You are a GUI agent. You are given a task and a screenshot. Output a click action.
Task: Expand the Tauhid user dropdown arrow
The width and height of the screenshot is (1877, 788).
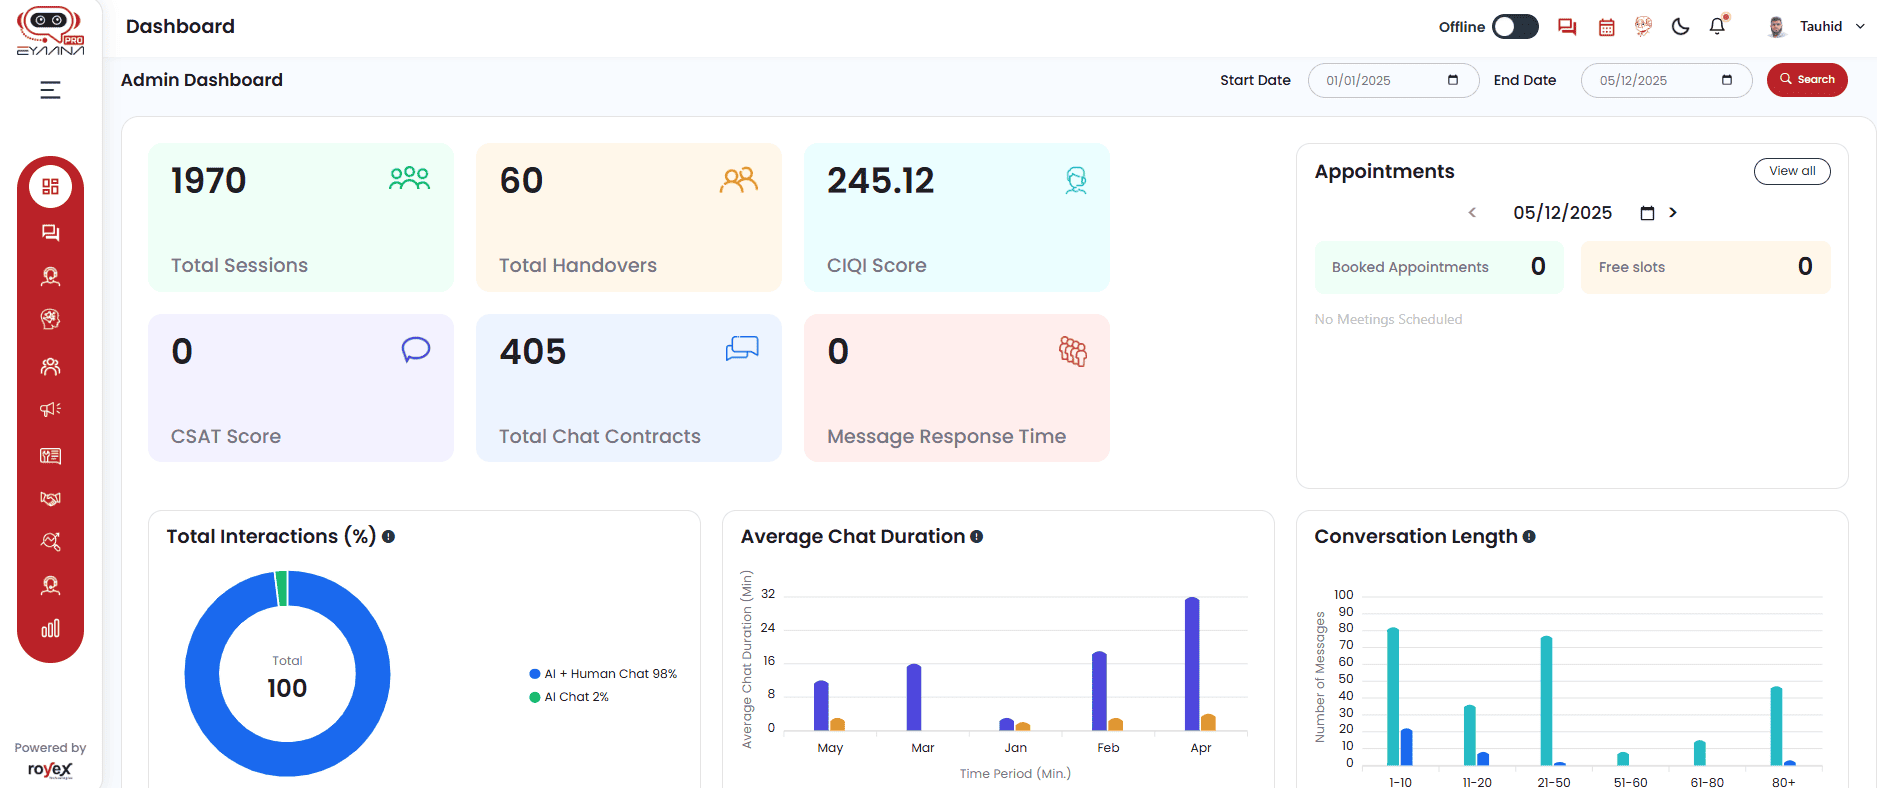(1860, 27)
